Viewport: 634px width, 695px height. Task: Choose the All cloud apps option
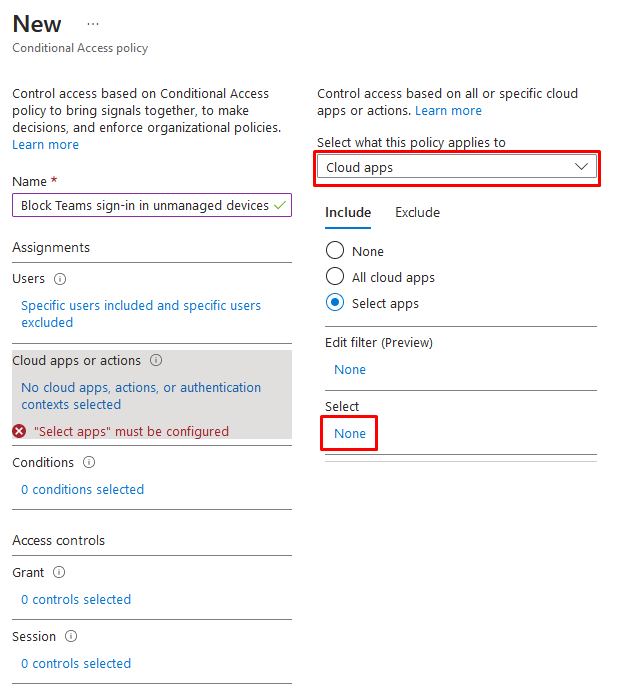click(335, 276)
